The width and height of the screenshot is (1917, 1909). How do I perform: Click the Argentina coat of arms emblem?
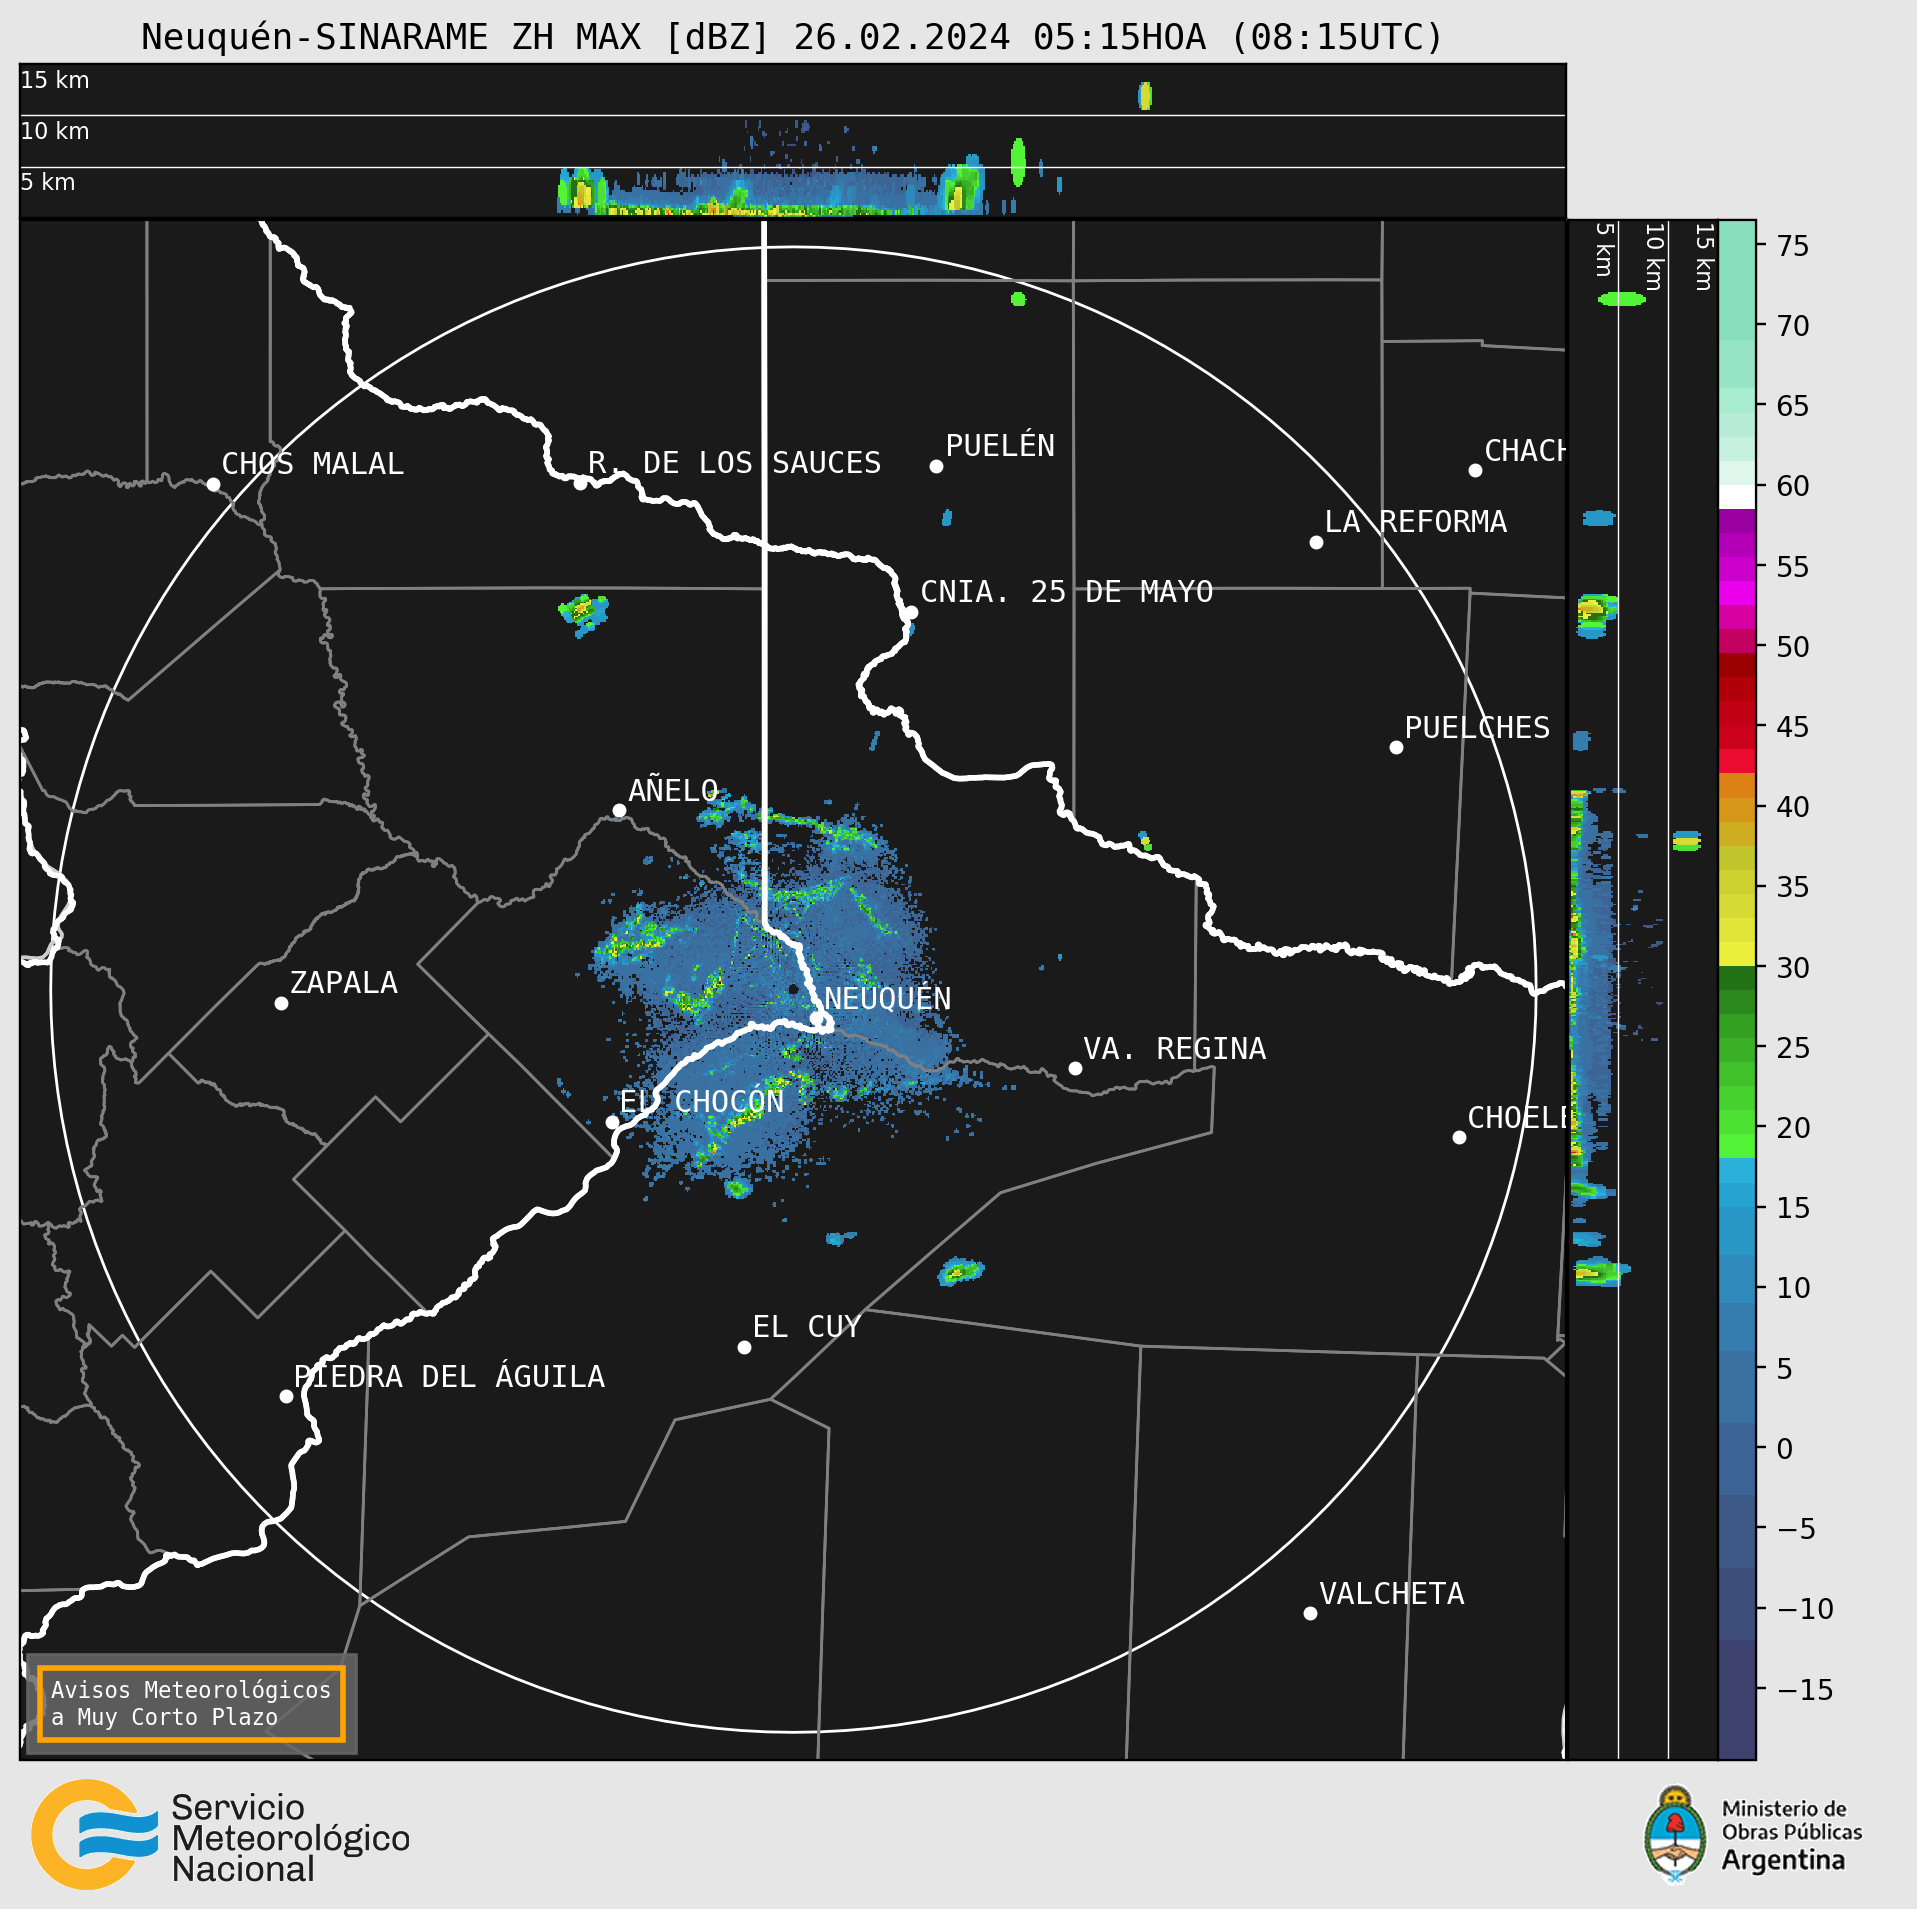(x=1675, y=1836)
